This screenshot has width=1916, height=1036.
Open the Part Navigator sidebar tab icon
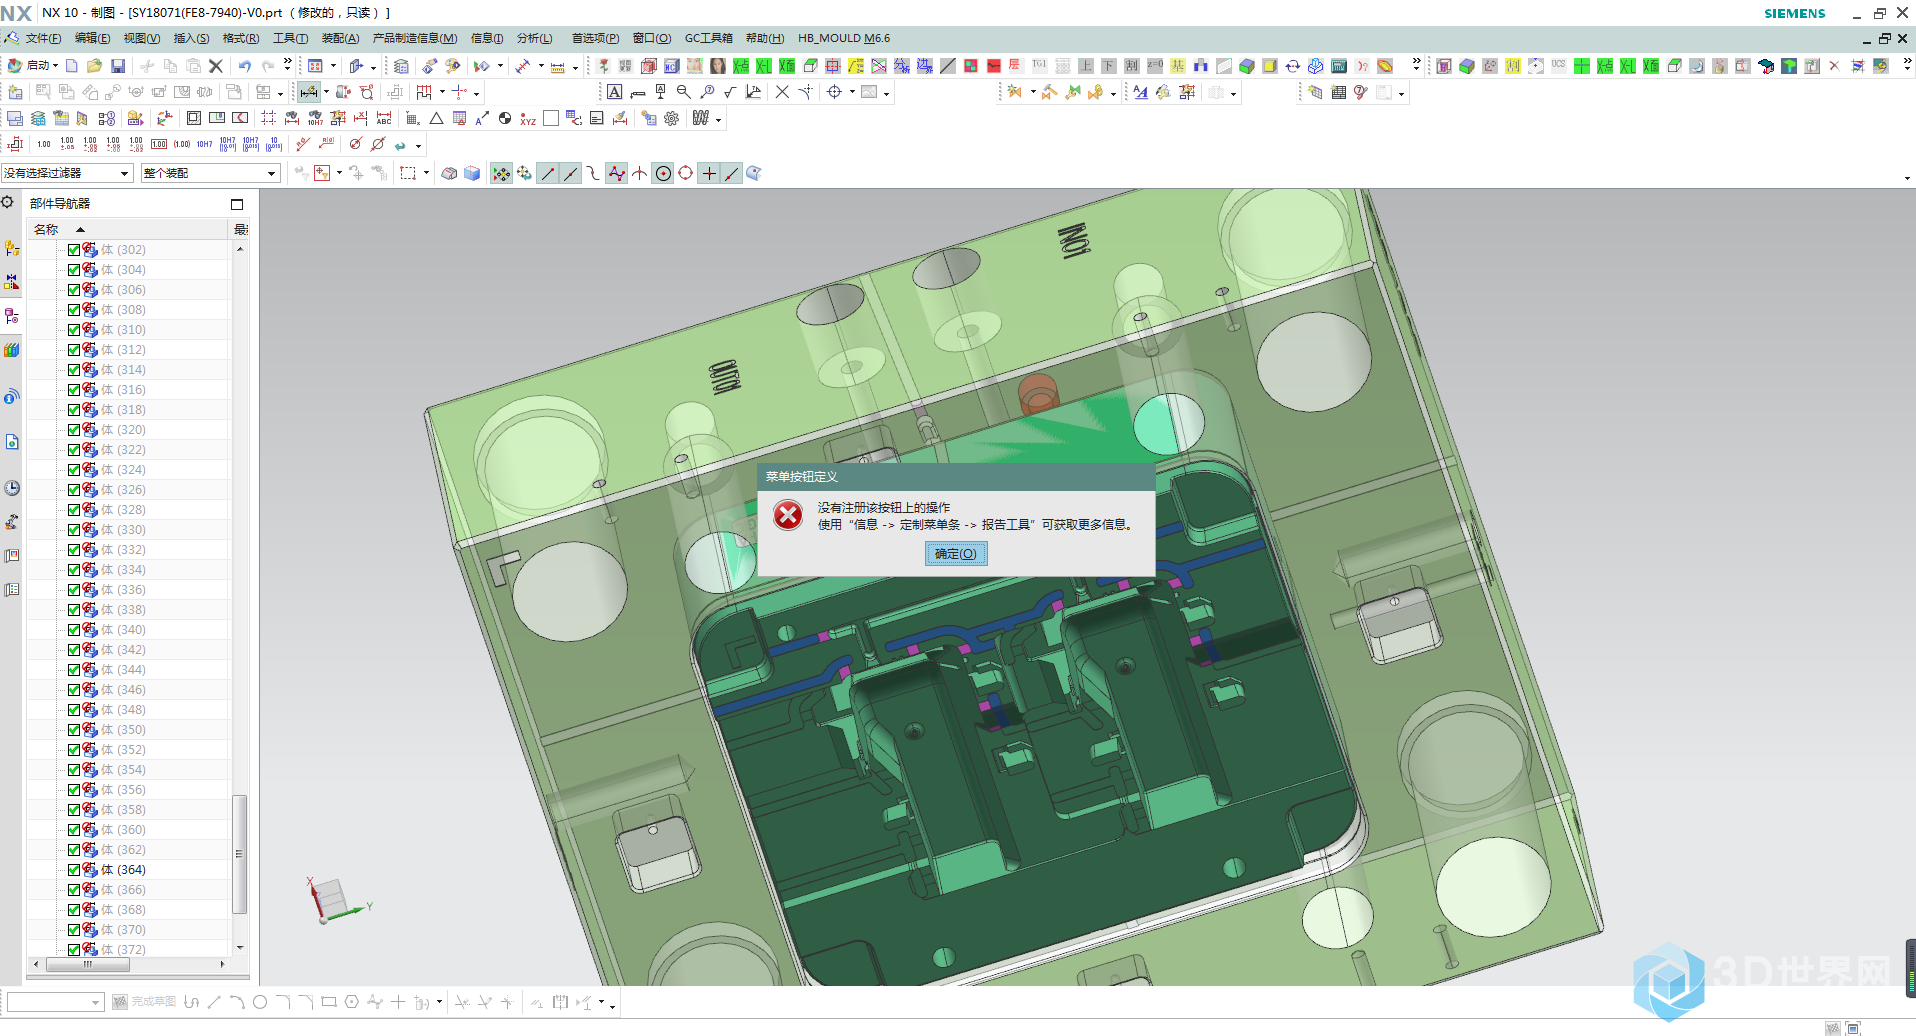pos(12,316)
